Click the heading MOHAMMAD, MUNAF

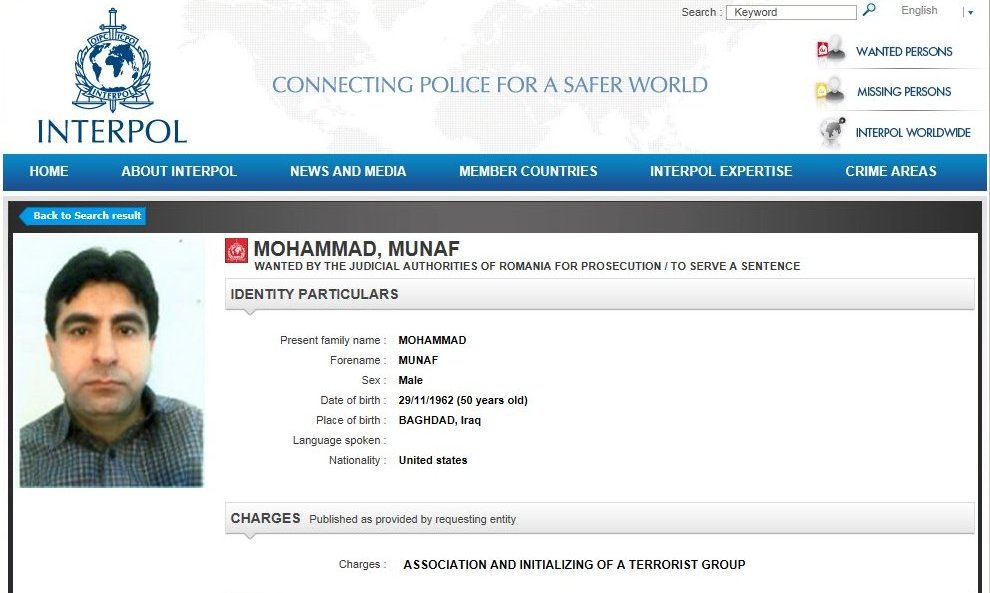coord(356,249)
